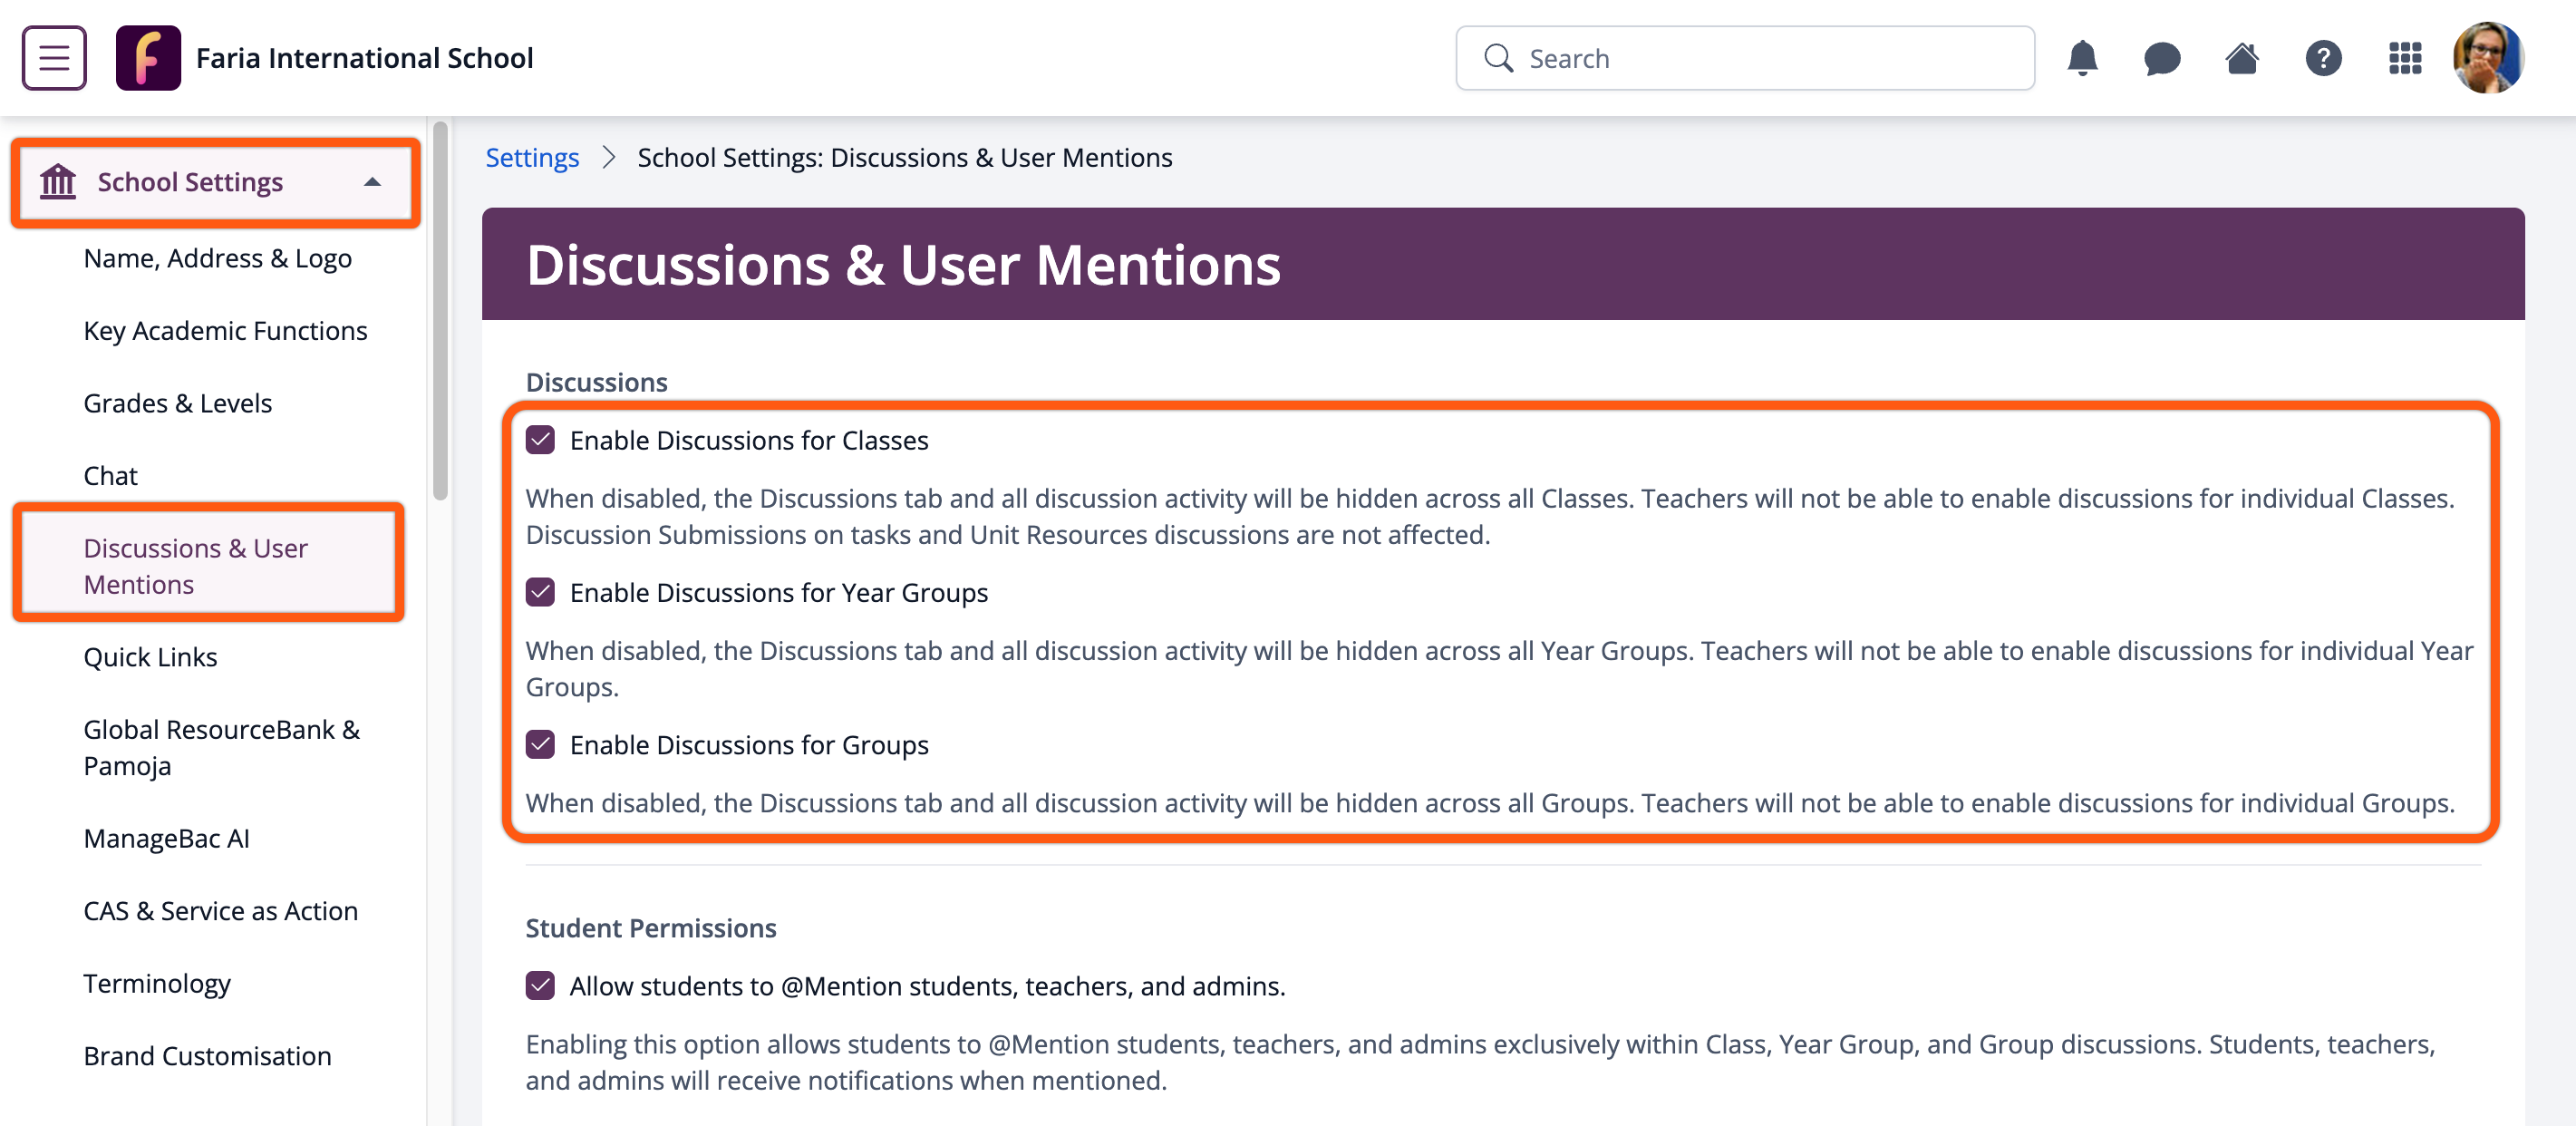2576x1126 pixels.
Task: Open the hamburger menu button
Action: click(54, 58)
